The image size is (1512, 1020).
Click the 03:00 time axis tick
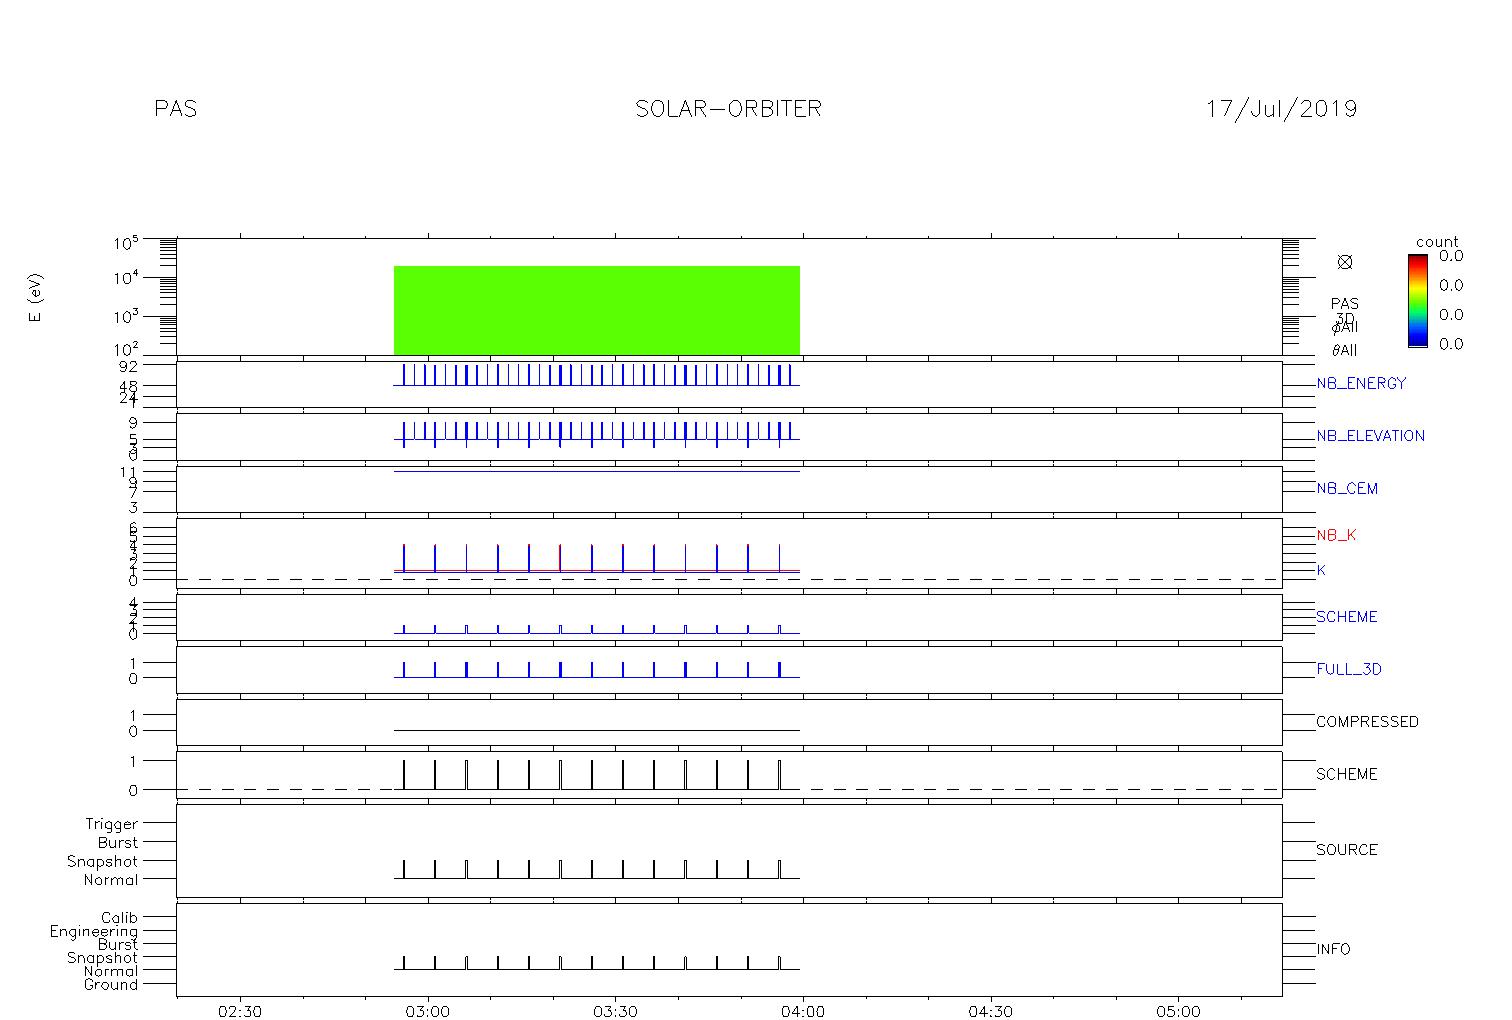coord(428,1011)
